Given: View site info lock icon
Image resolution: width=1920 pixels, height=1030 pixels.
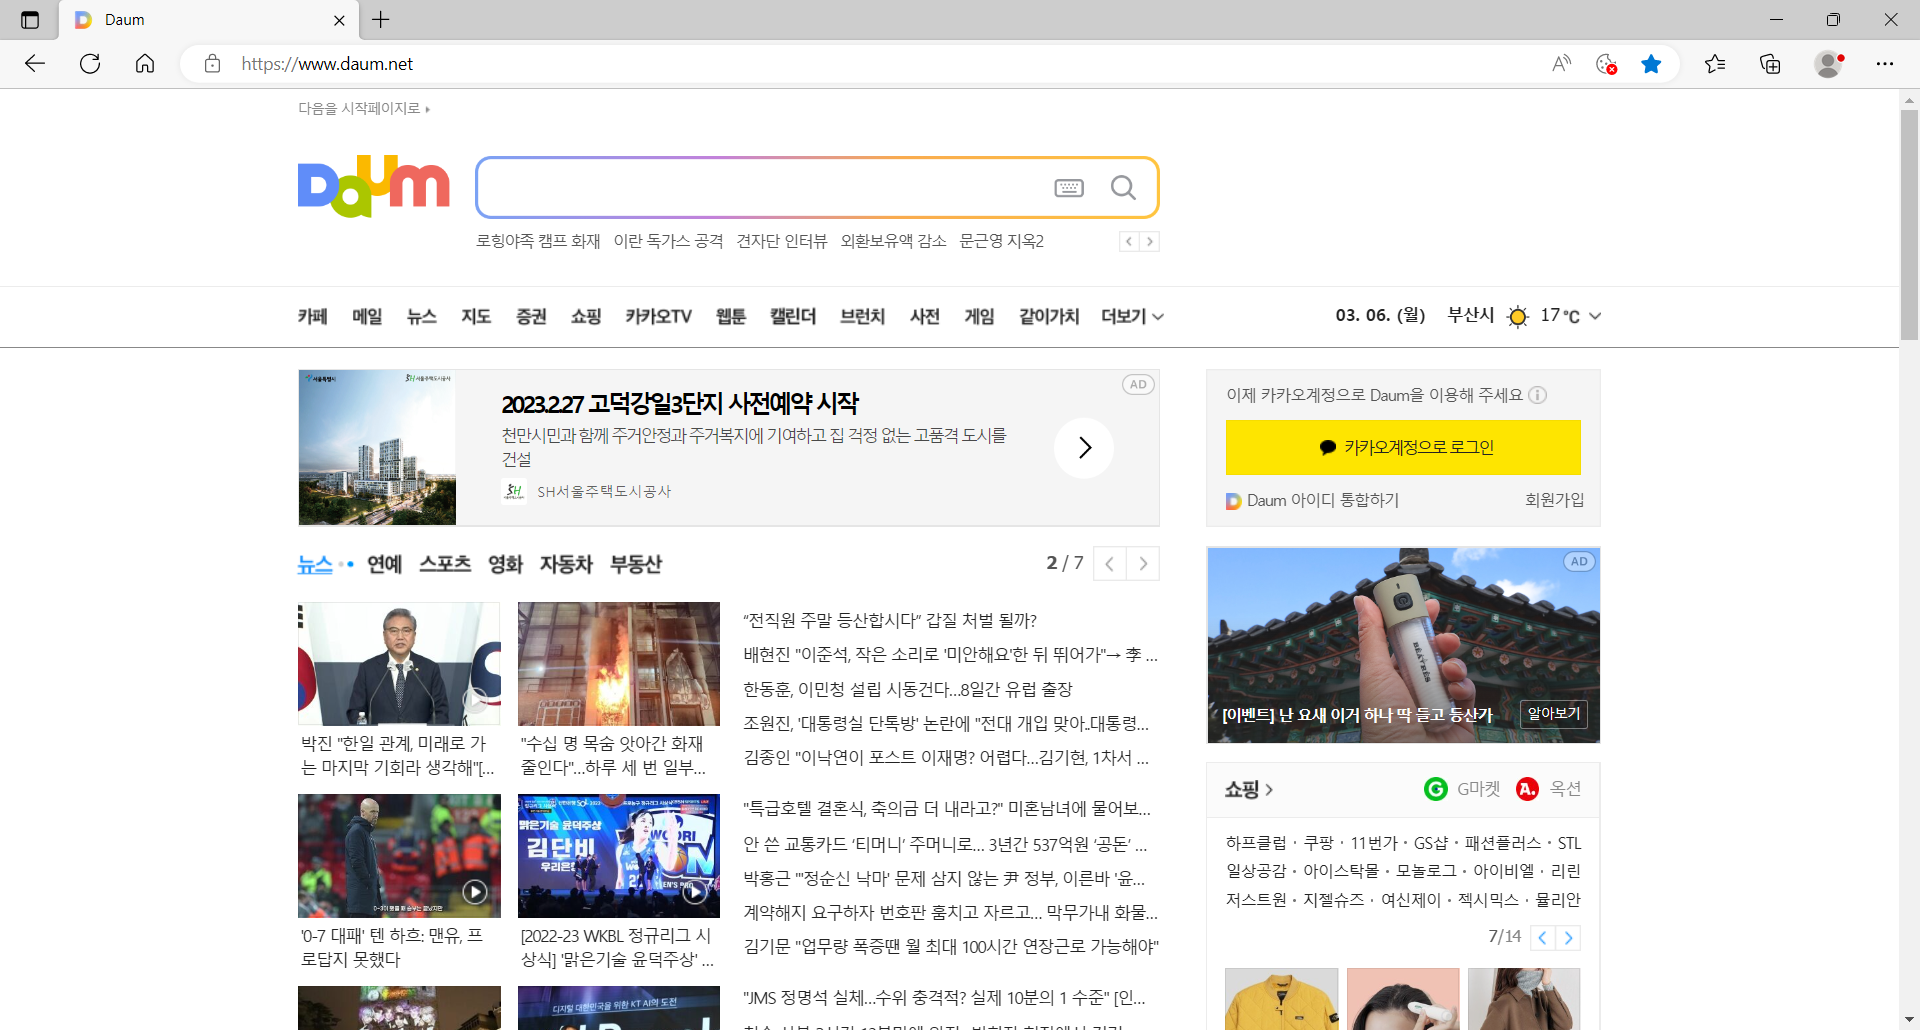Looking at the screenshot, I should [x=212, y=64].
